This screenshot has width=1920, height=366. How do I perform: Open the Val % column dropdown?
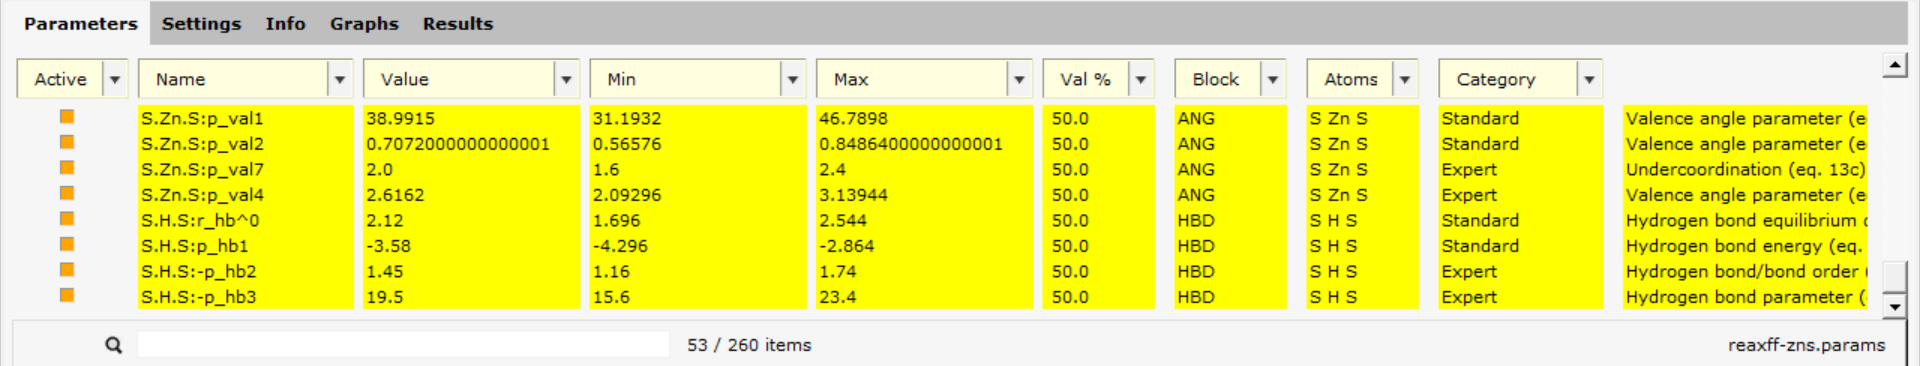click(1141, 79)
